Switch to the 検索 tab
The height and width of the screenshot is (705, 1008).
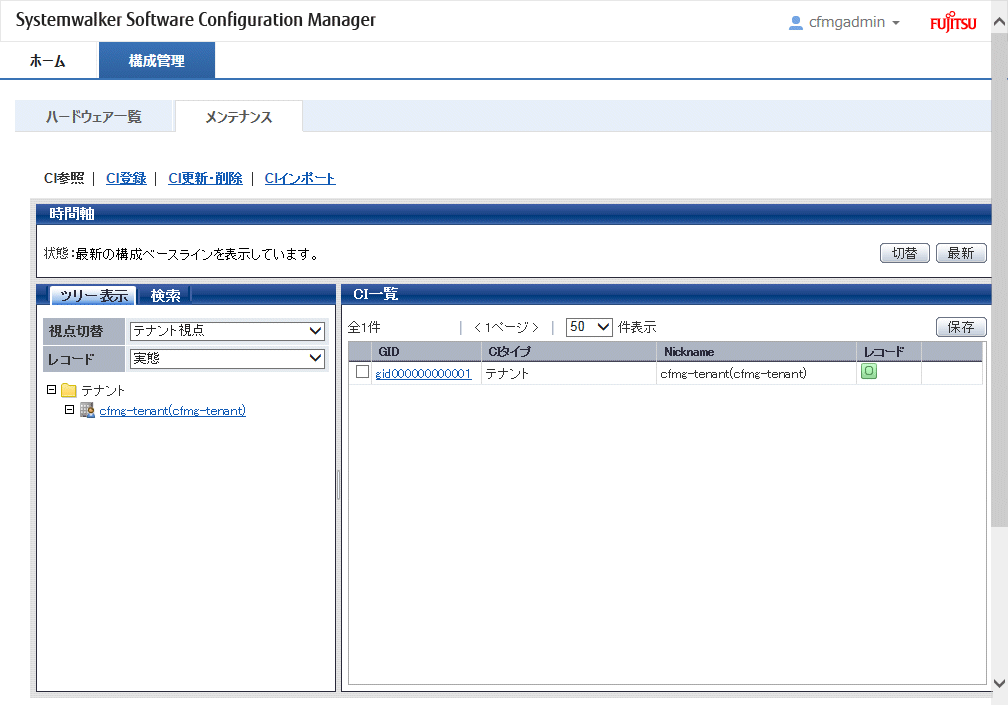pyautogui.click(x=165, y=295)
